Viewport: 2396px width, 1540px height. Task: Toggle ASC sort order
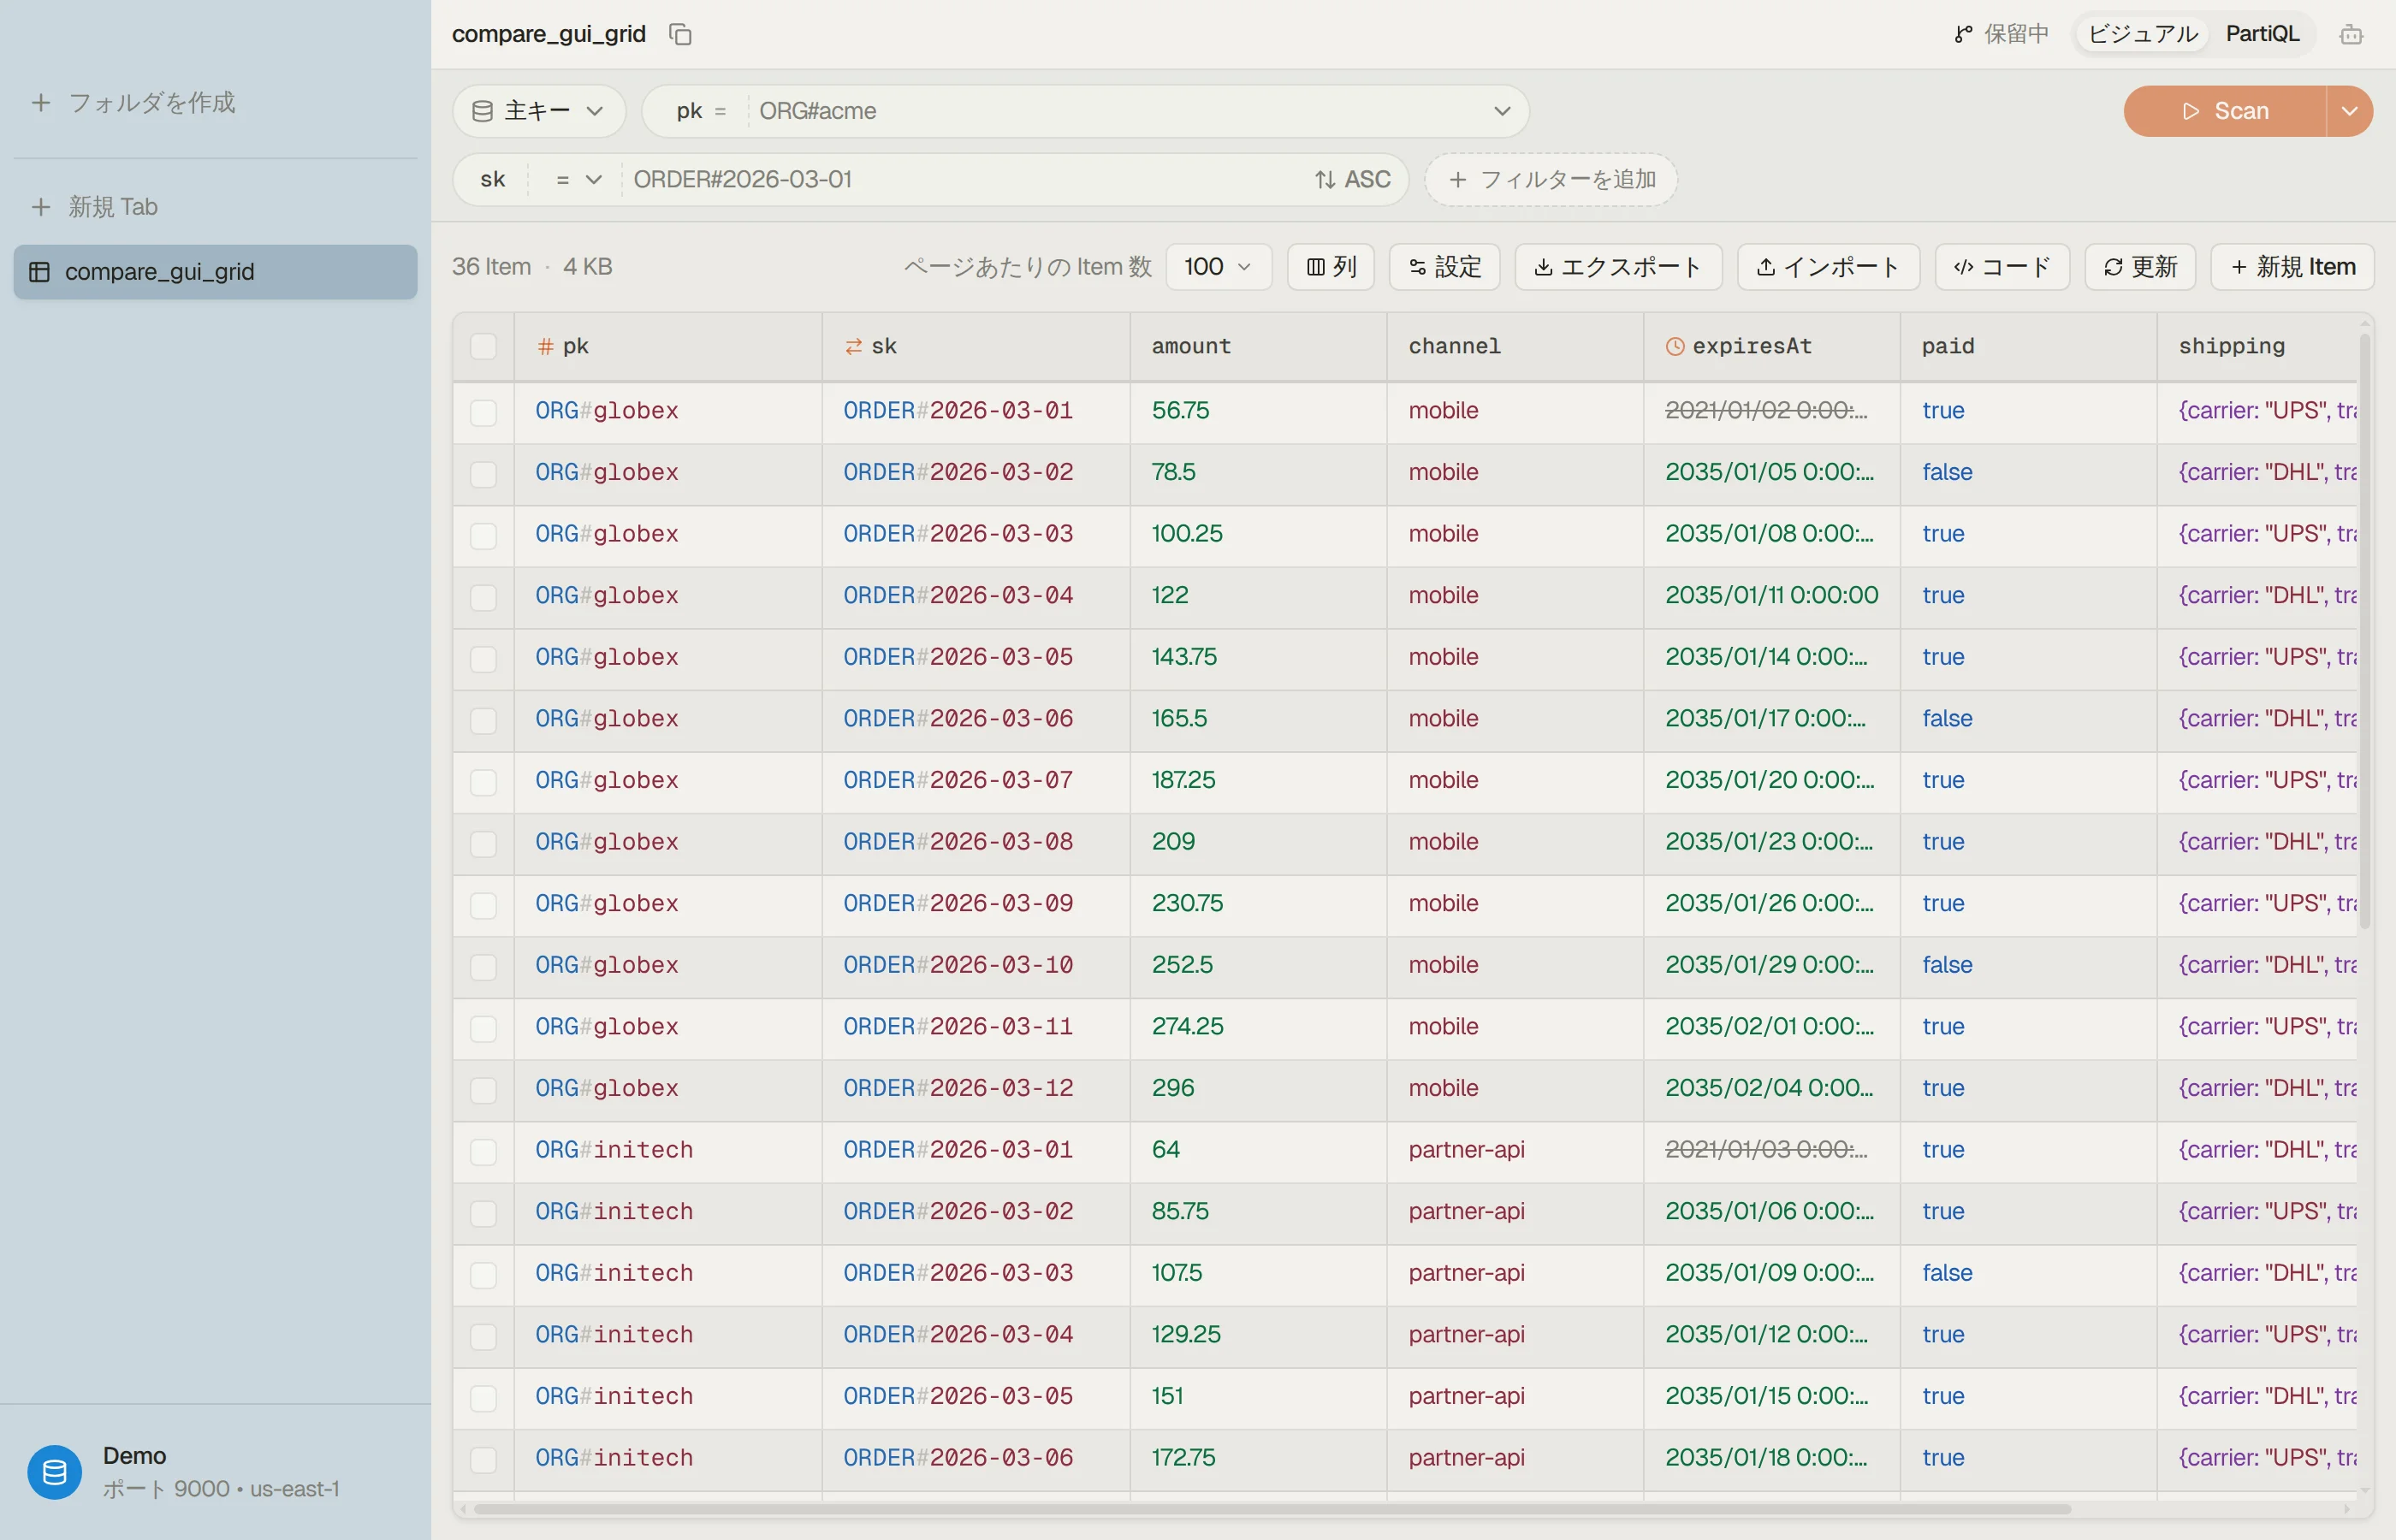[x=1352, y=180]
